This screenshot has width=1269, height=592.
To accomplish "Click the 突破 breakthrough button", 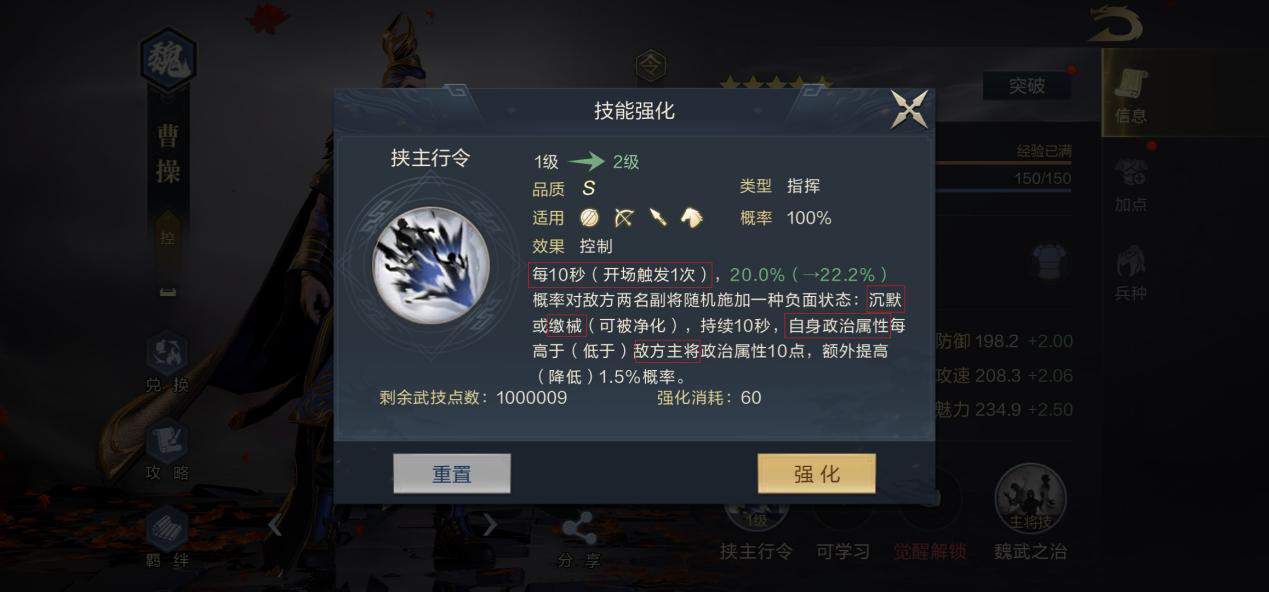I will (1027, 86).
